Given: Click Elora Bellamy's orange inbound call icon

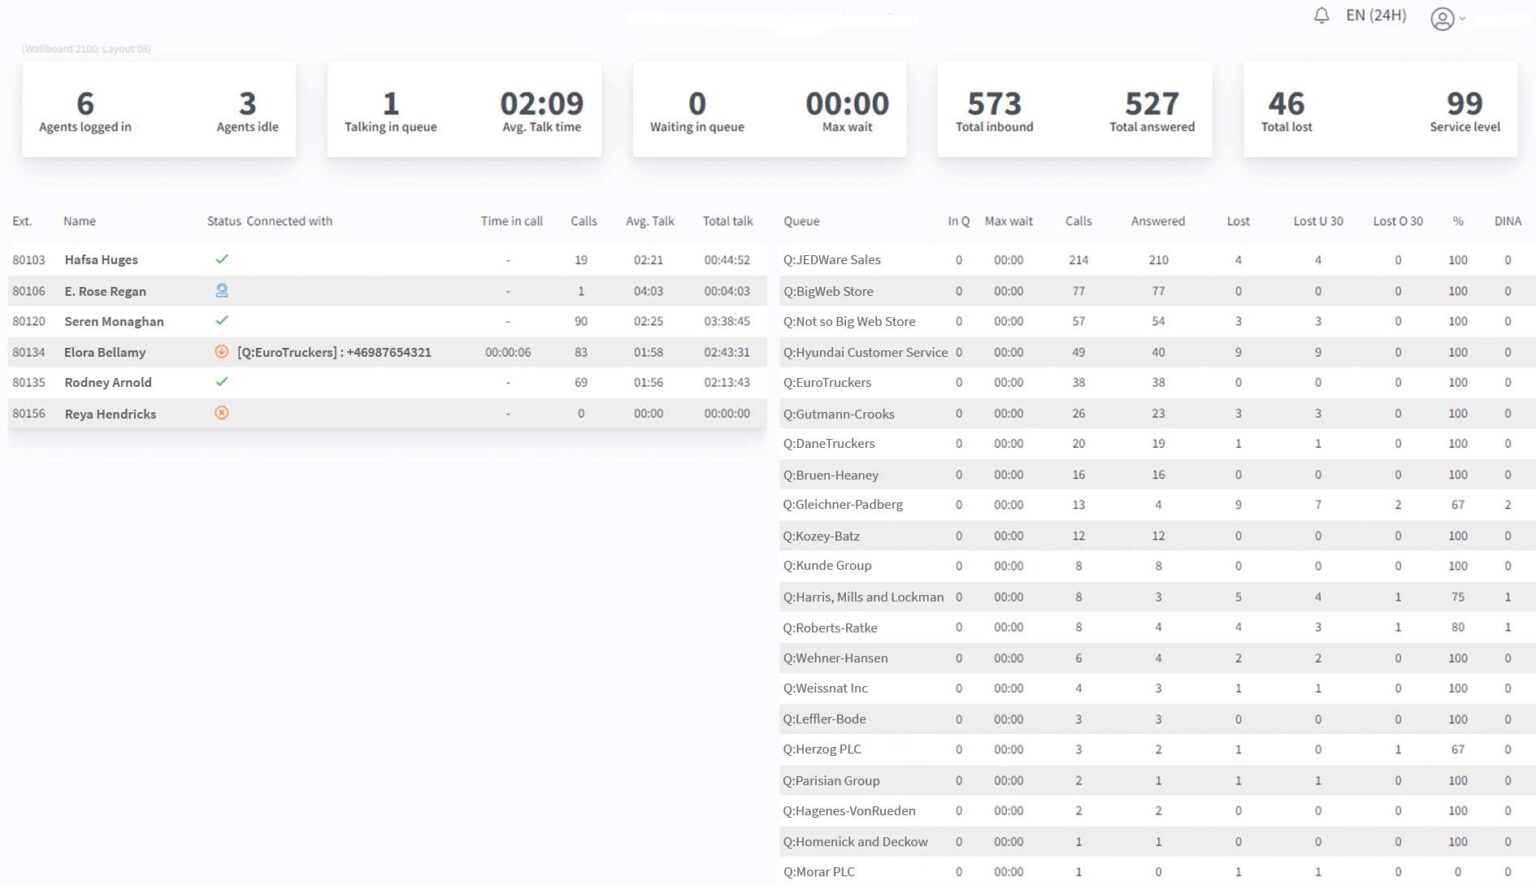Looking at the screenshot, I should pyautogui.click(x=222, y=352).
